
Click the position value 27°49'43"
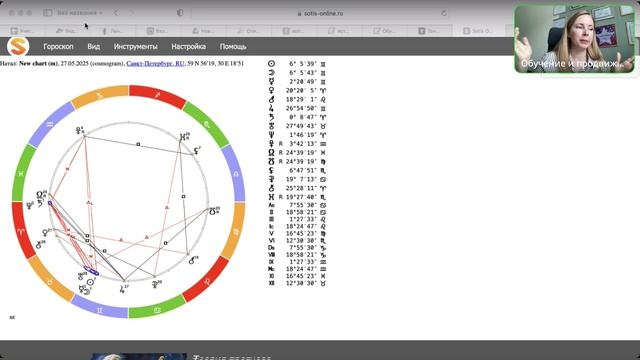301,126
